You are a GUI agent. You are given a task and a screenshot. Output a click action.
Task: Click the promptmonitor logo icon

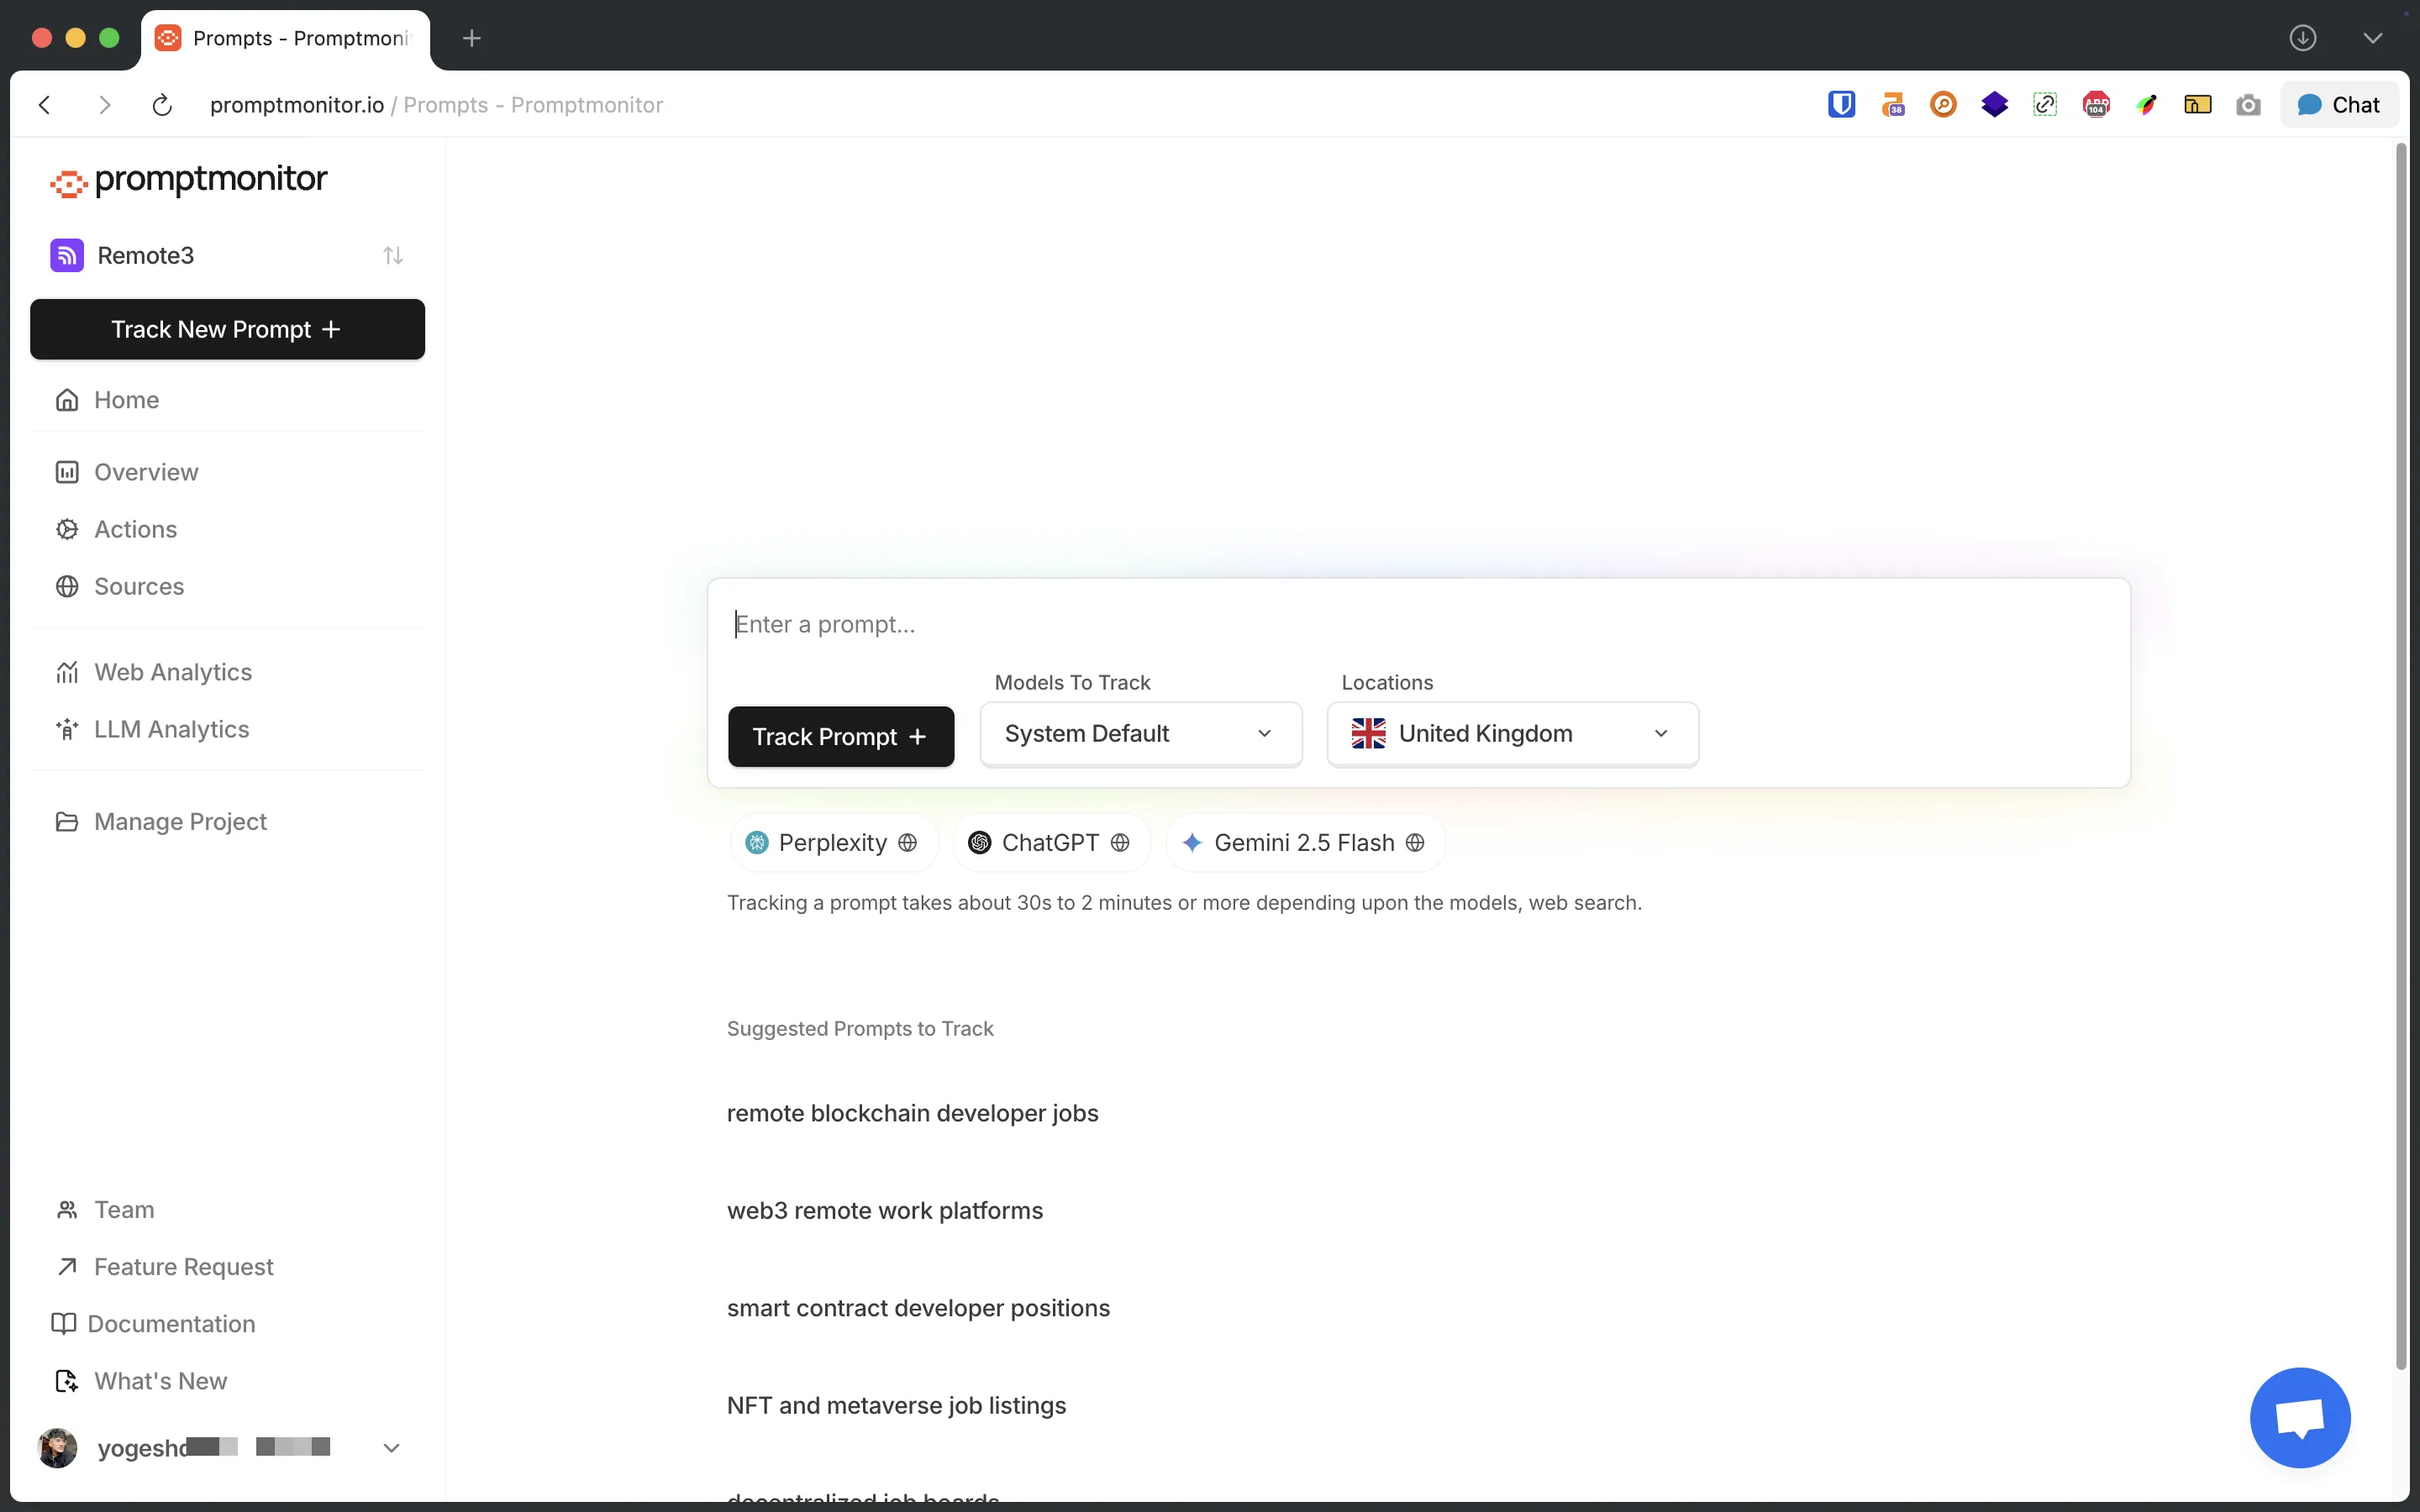click(68, 183)
